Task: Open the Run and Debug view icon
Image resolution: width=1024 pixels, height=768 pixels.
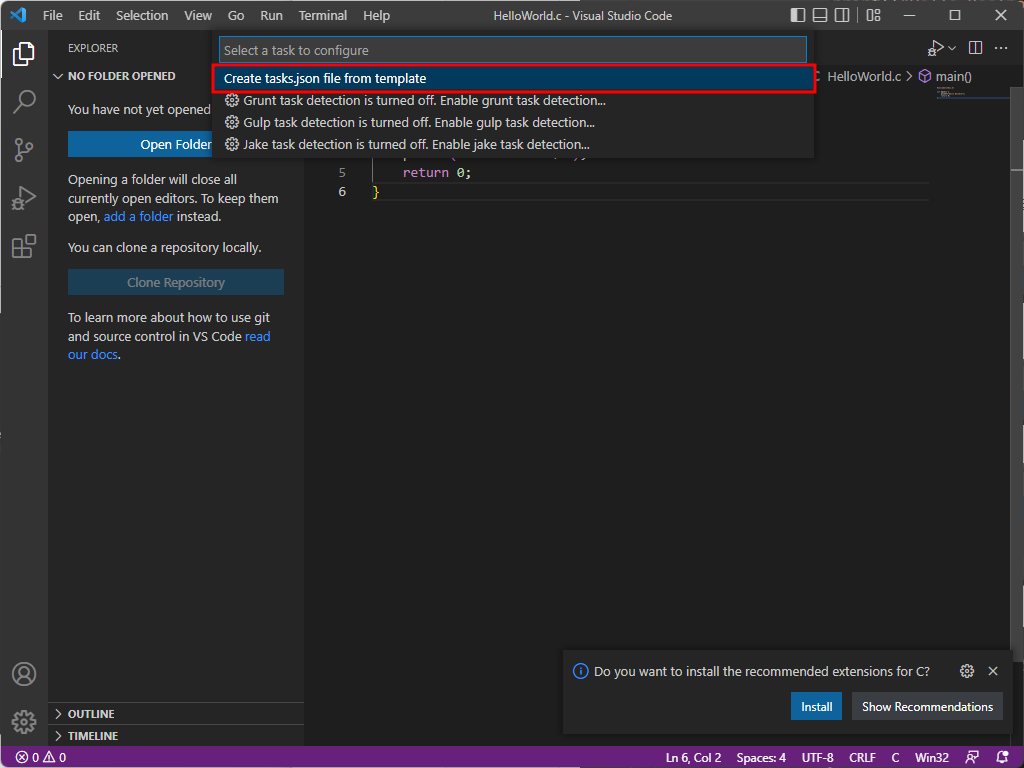Action: 24,198
